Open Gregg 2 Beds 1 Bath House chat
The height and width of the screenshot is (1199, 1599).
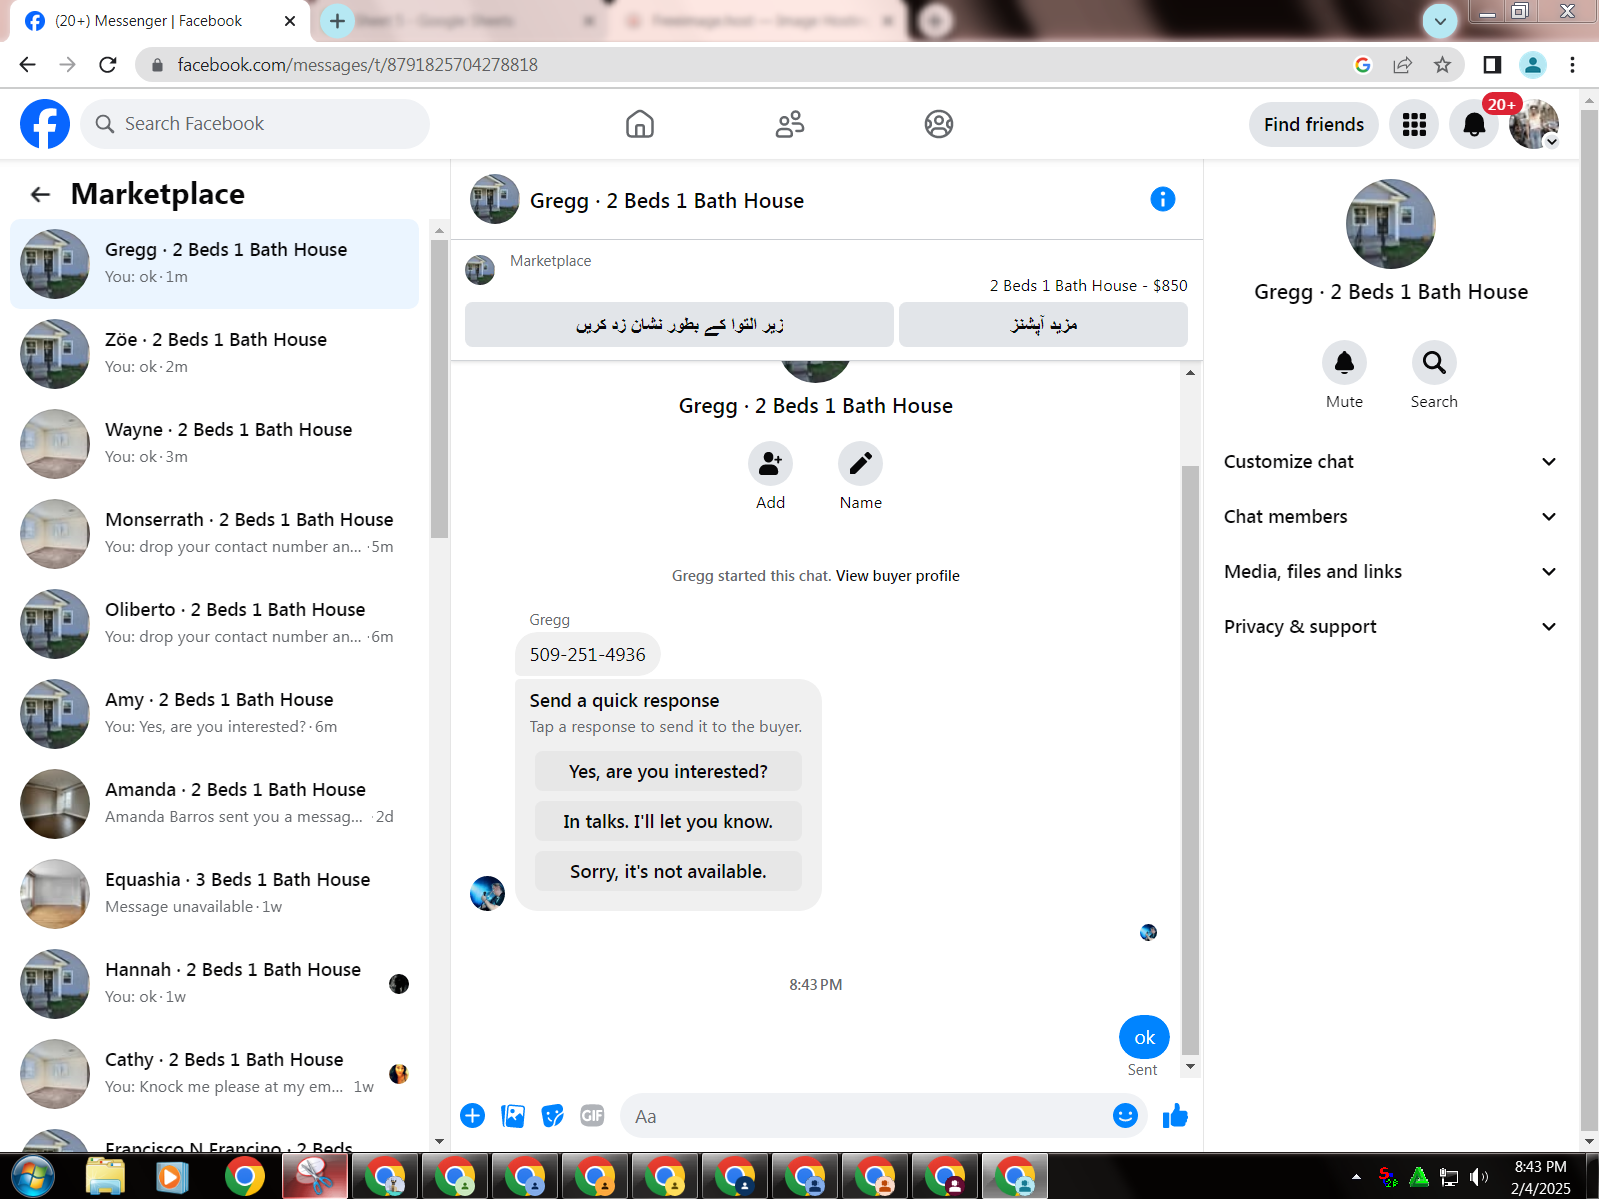click(x=215, y=264)
